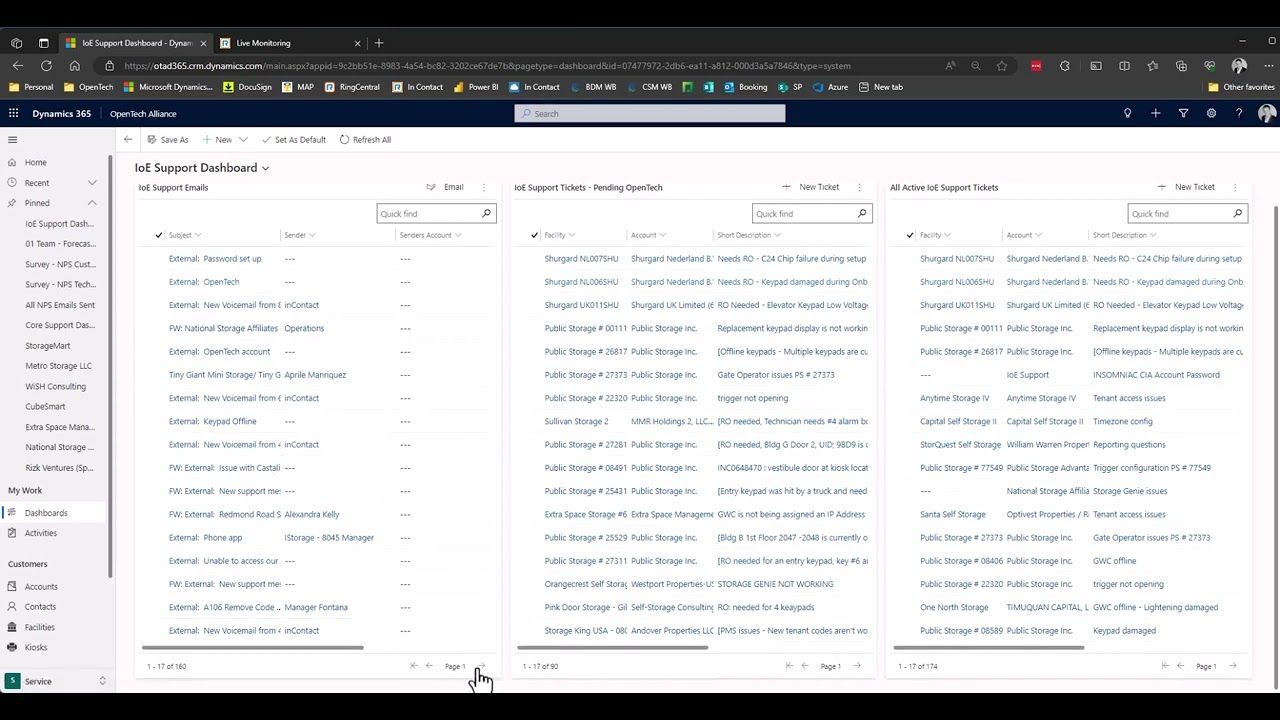Click New Ticket in Pending OpenTech panel
The width and height of the screenshot is (1280, 720).
tap(810, 187)
